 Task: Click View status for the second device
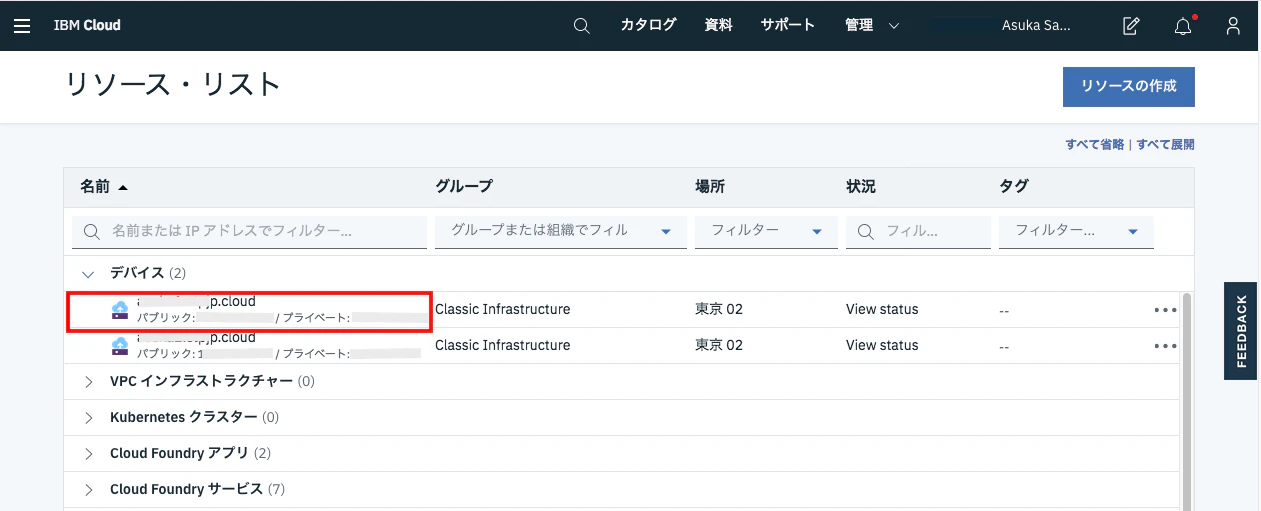tap(882, 346)
